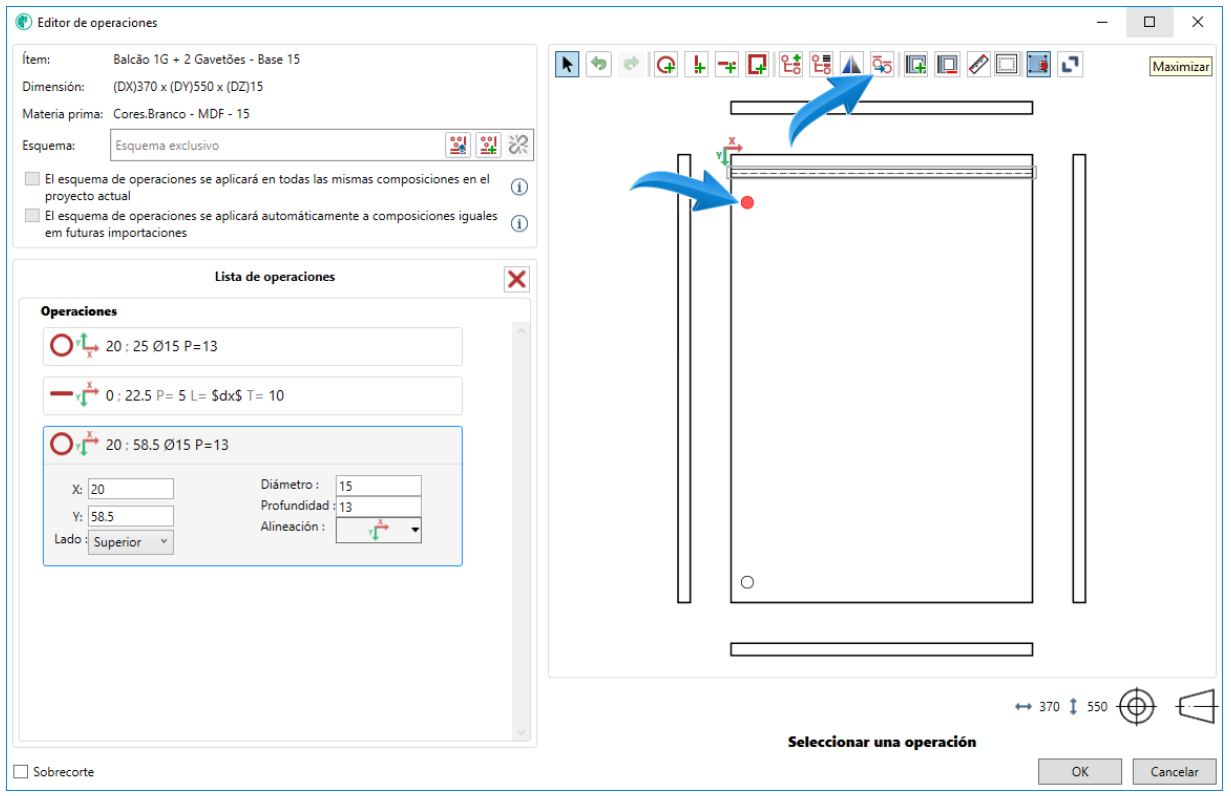Click the top edge strip of the panel

(x=881, y=108)
